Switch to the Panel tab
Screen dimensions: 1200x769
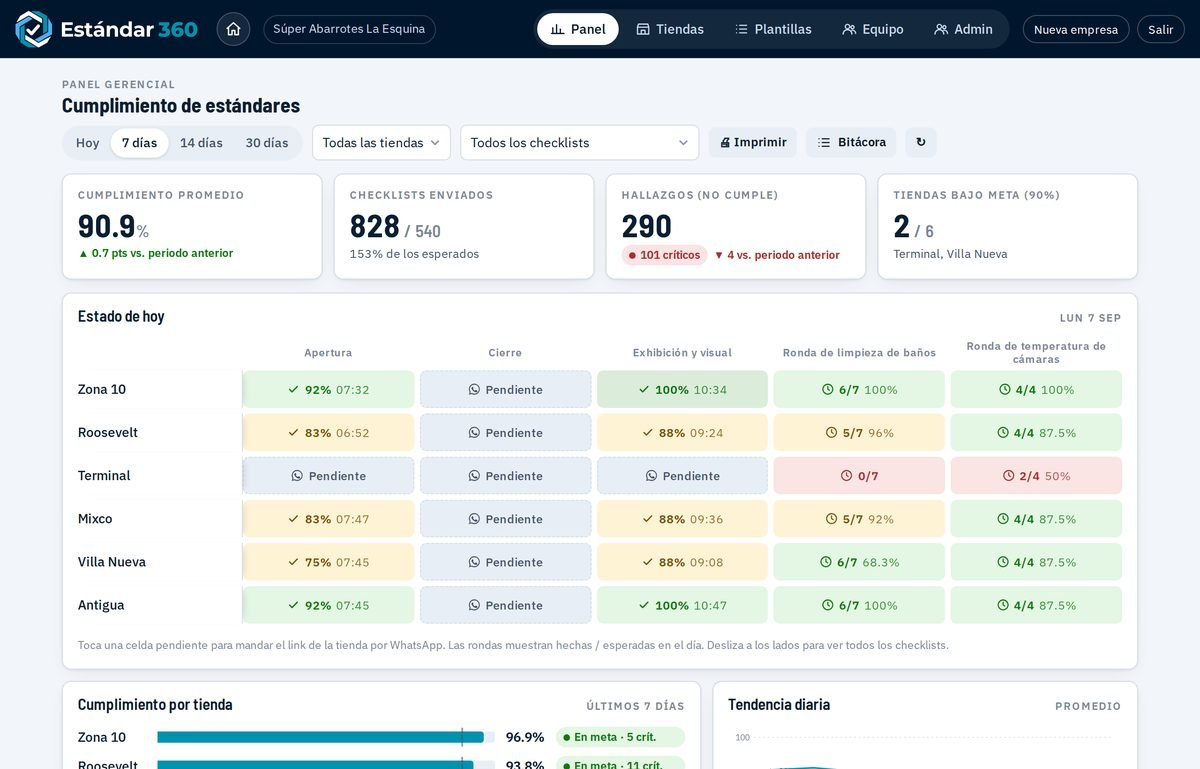(x=578, y=29)
